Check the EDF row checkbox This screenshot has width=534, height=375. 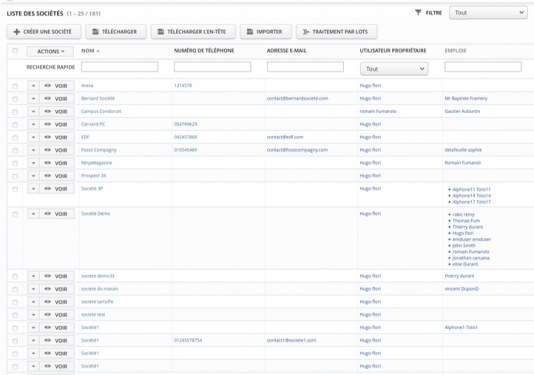(x=15, y=138)
